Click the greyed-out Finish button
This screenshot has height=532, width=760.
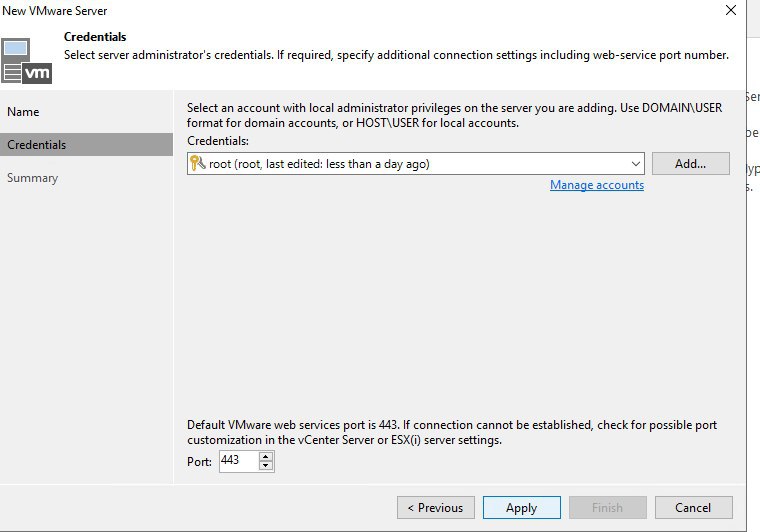click(x=607, y=507)
